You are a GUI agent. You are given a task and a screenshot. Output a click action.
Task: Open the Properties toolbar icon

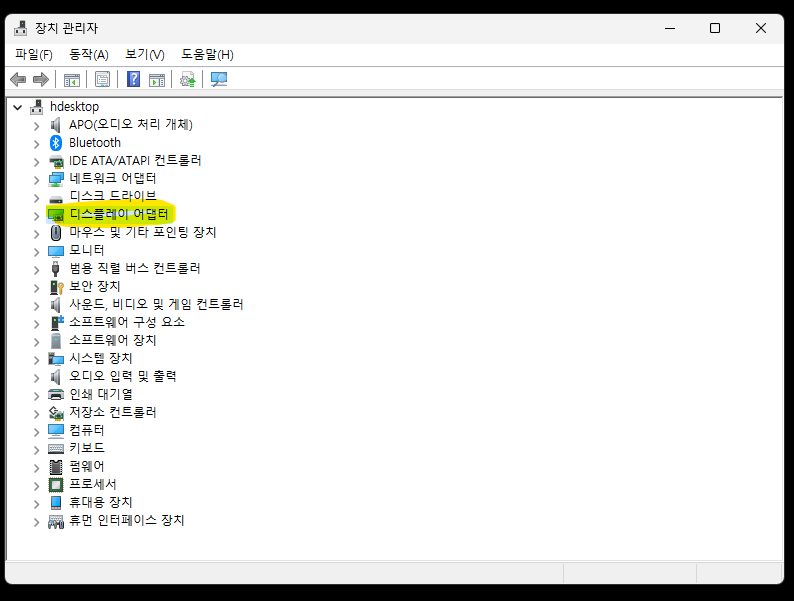pos(102,79)
